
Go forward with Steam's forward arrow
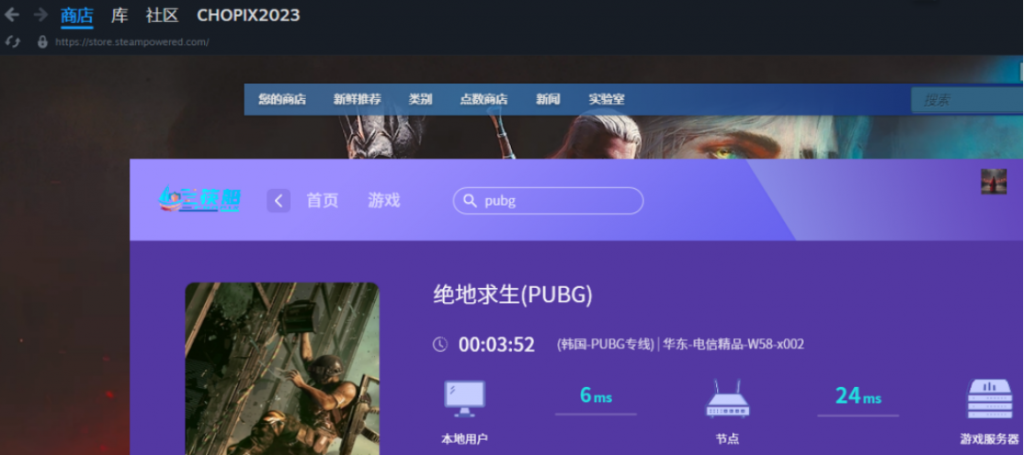[x=40, y=14]
